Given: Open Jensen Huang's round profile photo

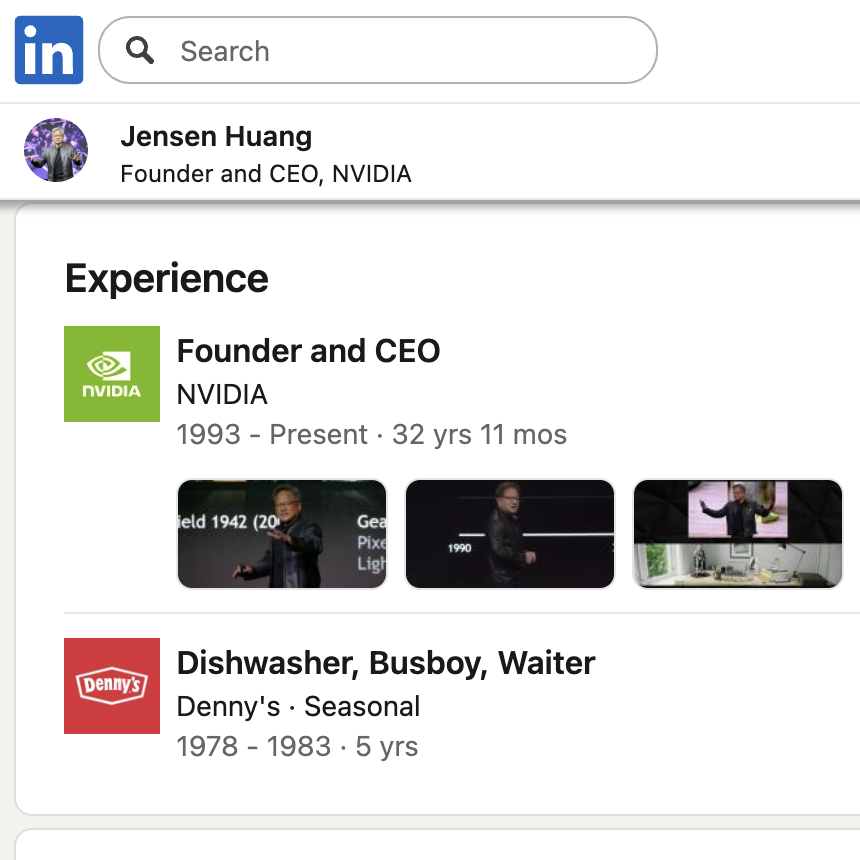Looking at the screenshot, I should 56,150.
